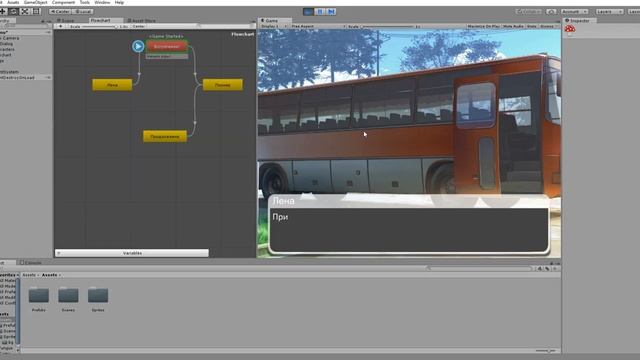Screen dimensions: 640x360
Task: Open the GameObject menu
Action: point(36,2)
